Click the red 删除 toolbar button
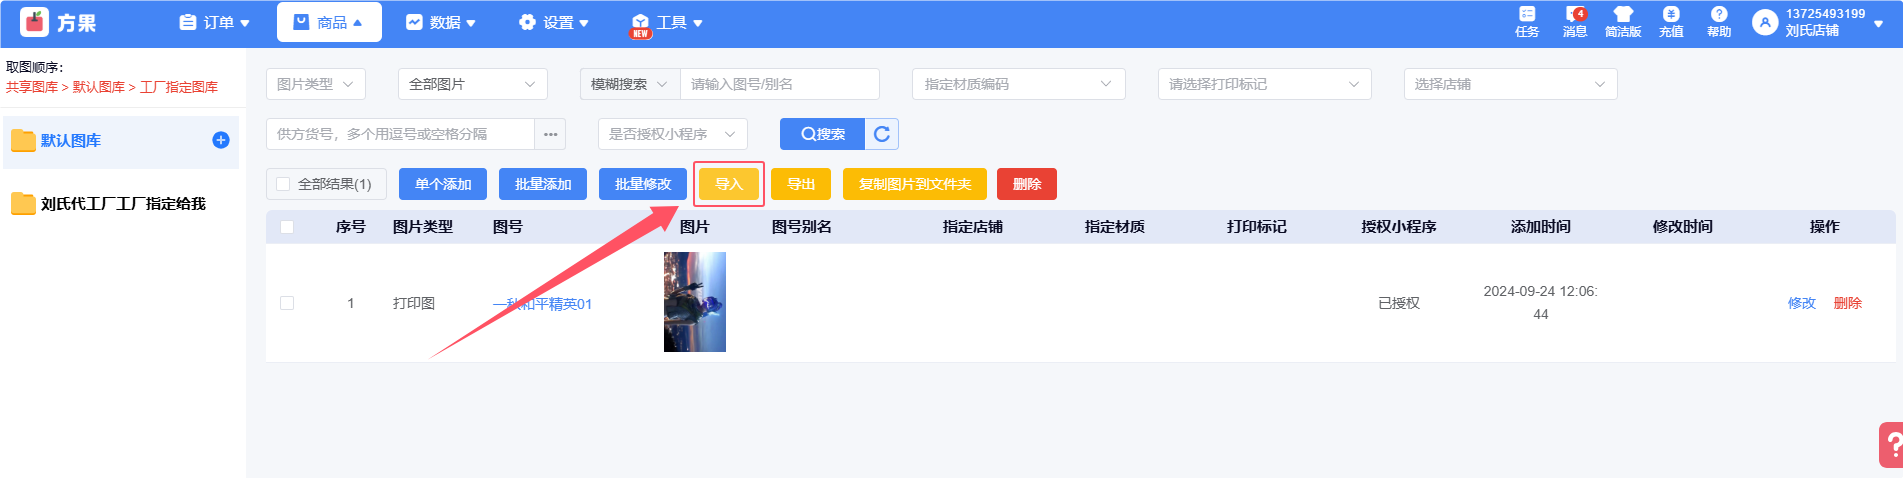 [1027, 184]
